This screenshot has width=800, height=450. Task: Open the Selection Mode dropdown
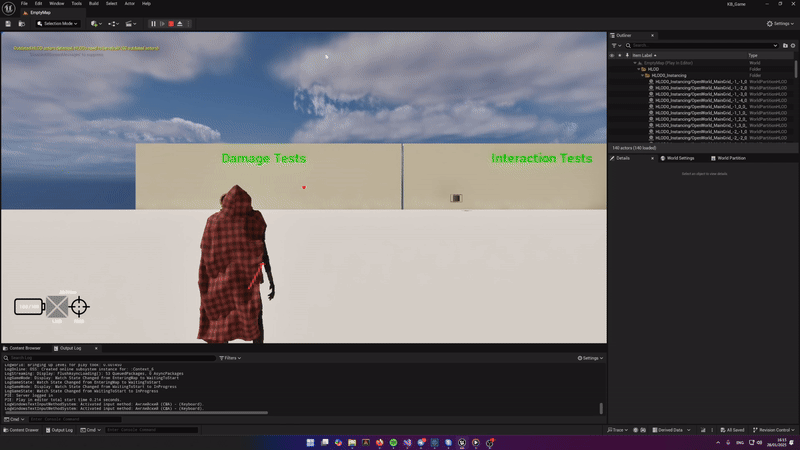coord(58,23)
